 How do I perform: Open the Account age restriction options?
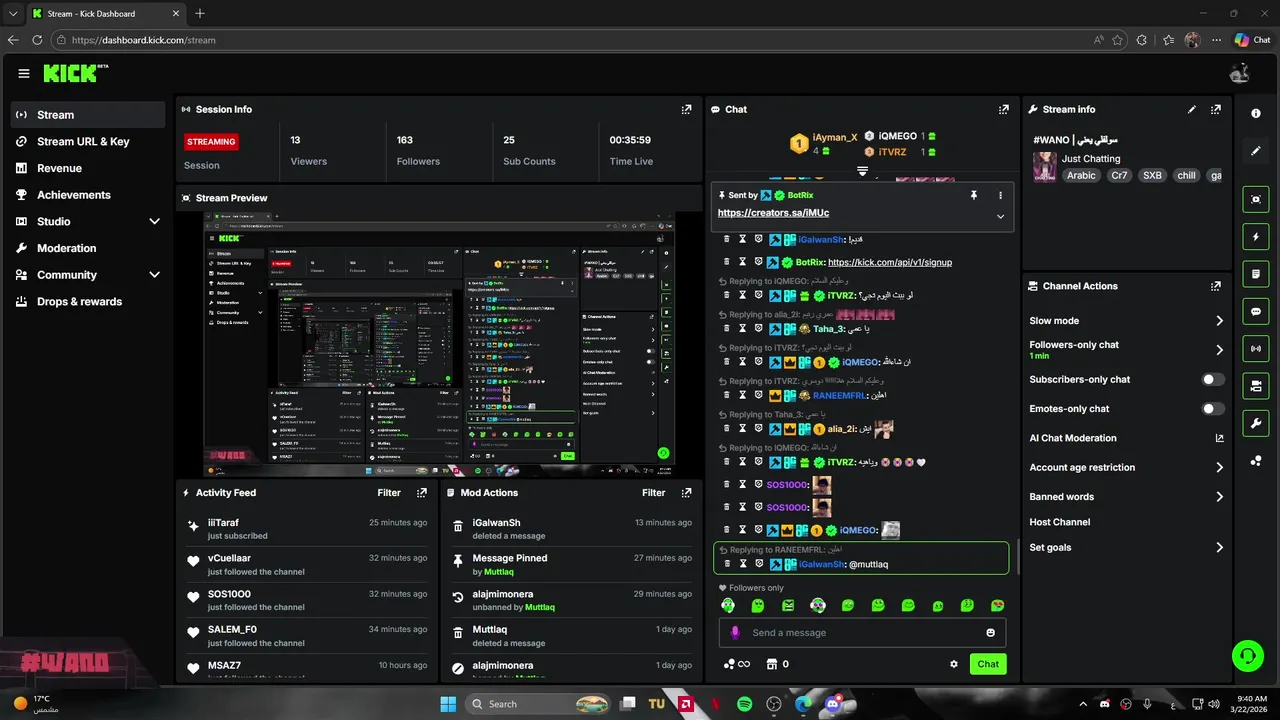(1126, 467)
